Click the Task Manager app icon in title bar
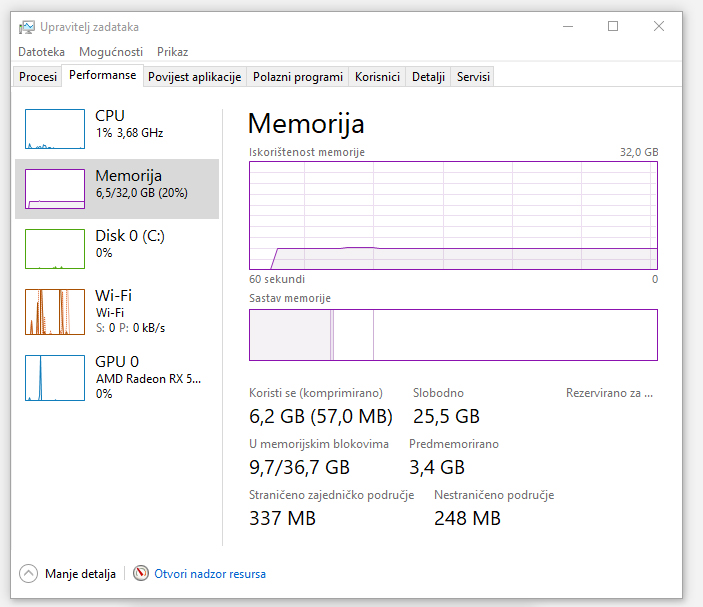This screenshot has width=703, height=607. click(27, 27)
